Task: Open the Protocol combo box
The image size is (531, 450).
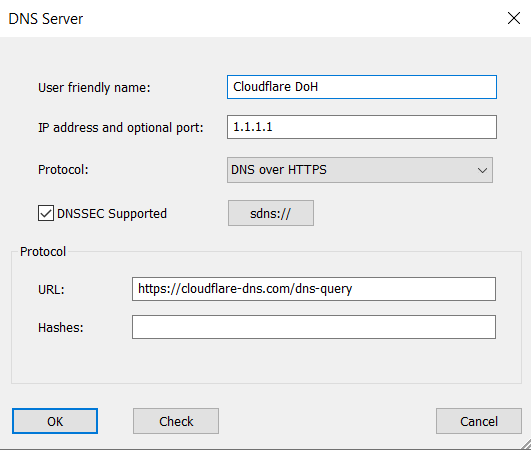Action: (x=360, y=170)
